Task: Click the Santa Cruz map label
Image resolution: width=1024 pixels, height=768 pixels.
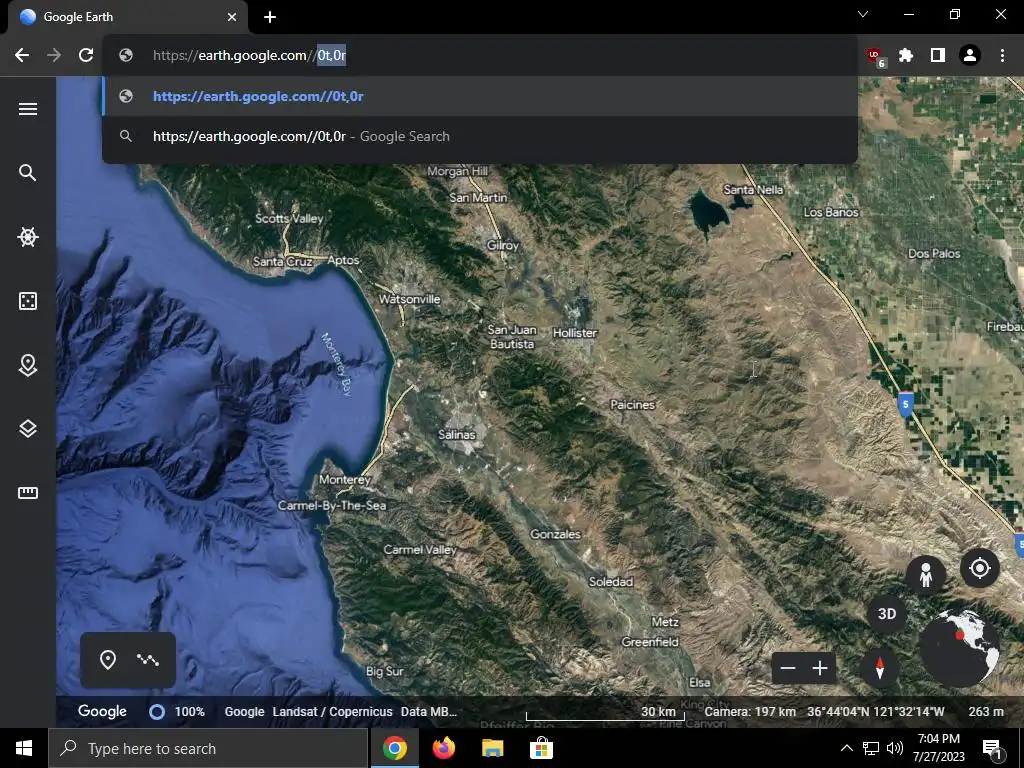Action: click(283, 261)
